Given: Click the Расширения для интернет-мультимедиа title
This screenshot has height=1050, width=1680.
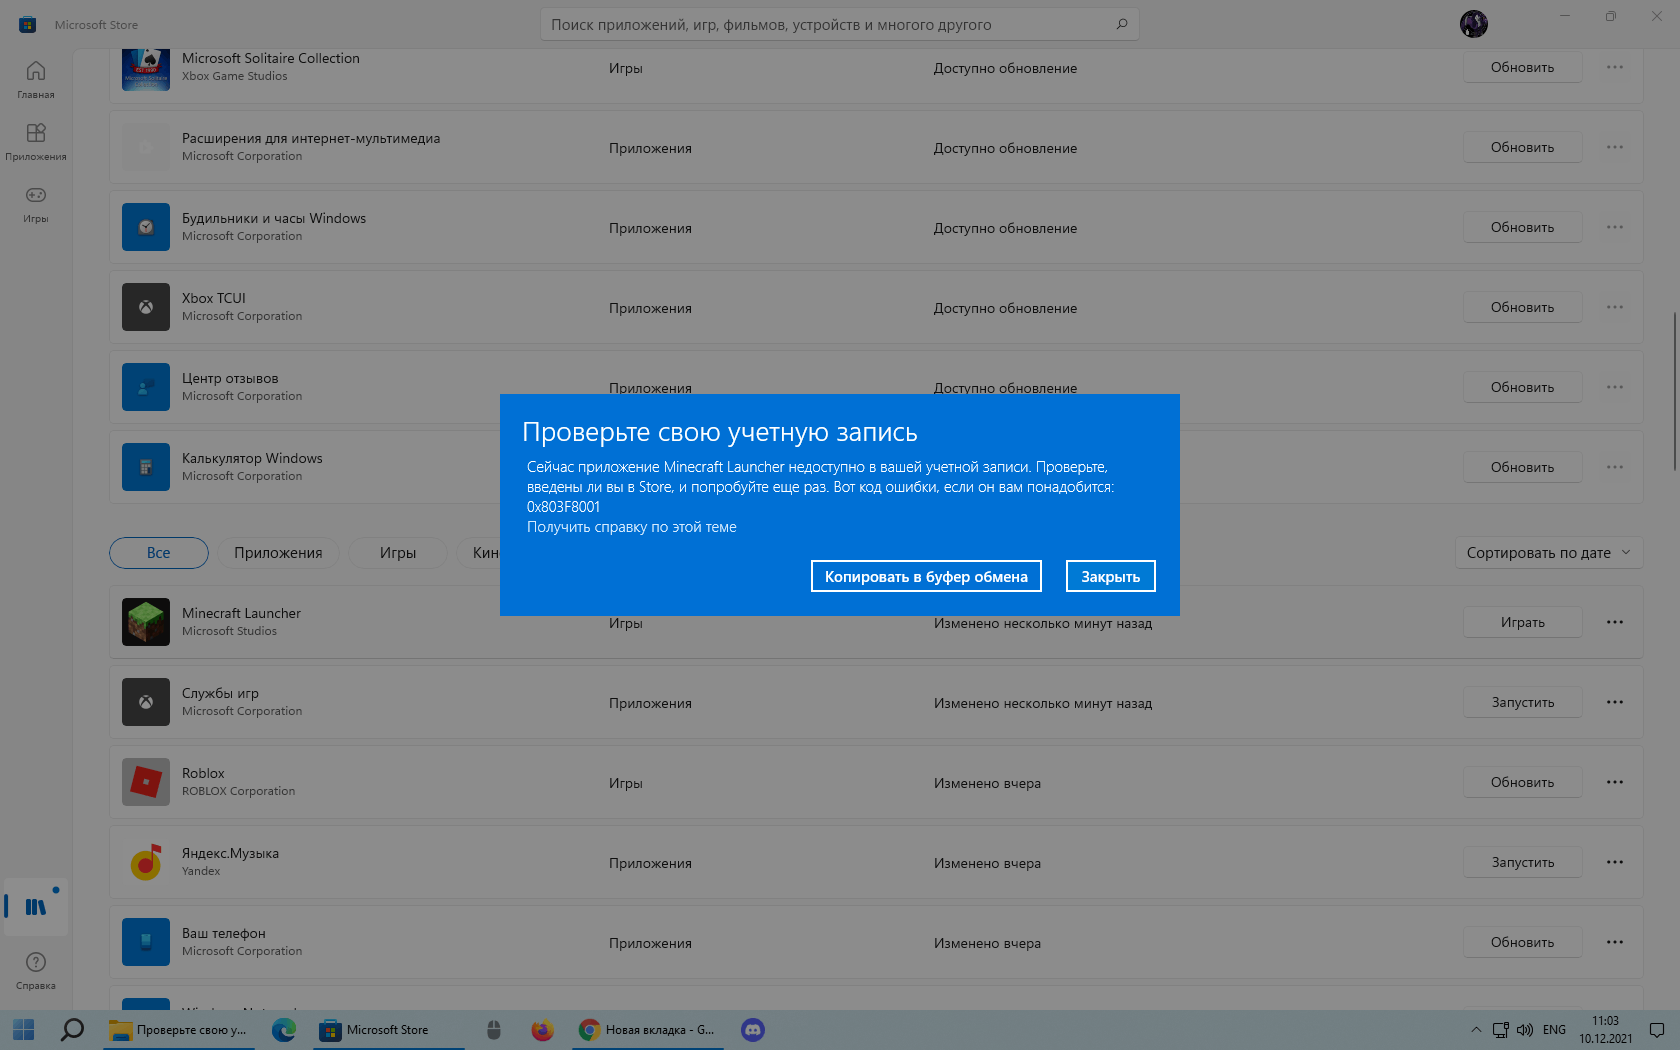Looking at the screenshot, I should tap(311, 138).
